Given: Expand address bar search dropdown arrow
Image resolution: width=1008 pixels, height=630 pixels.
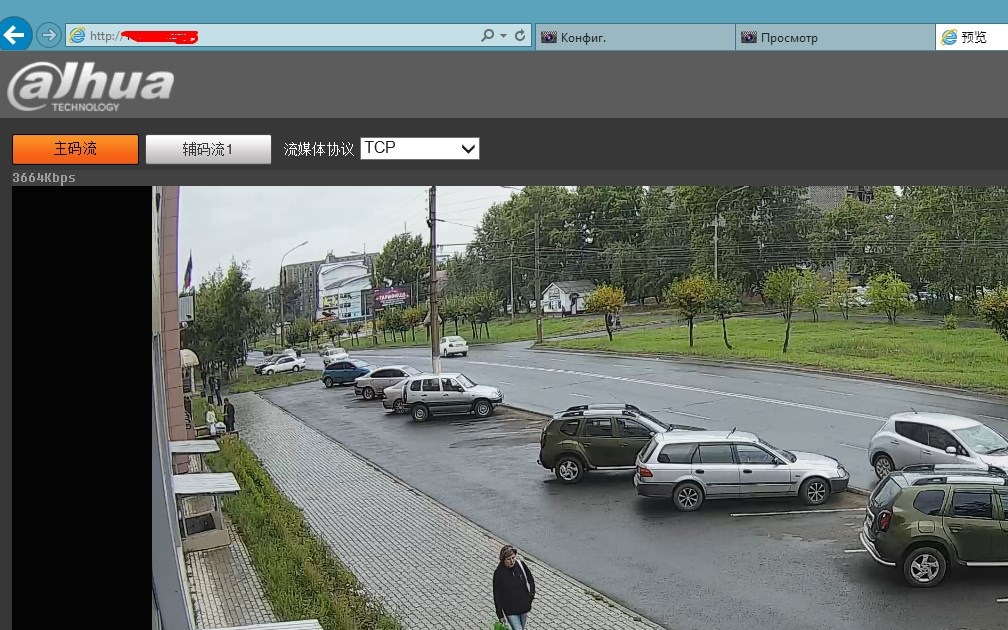Looking at the screenshot, I should [x=503, y=36].
